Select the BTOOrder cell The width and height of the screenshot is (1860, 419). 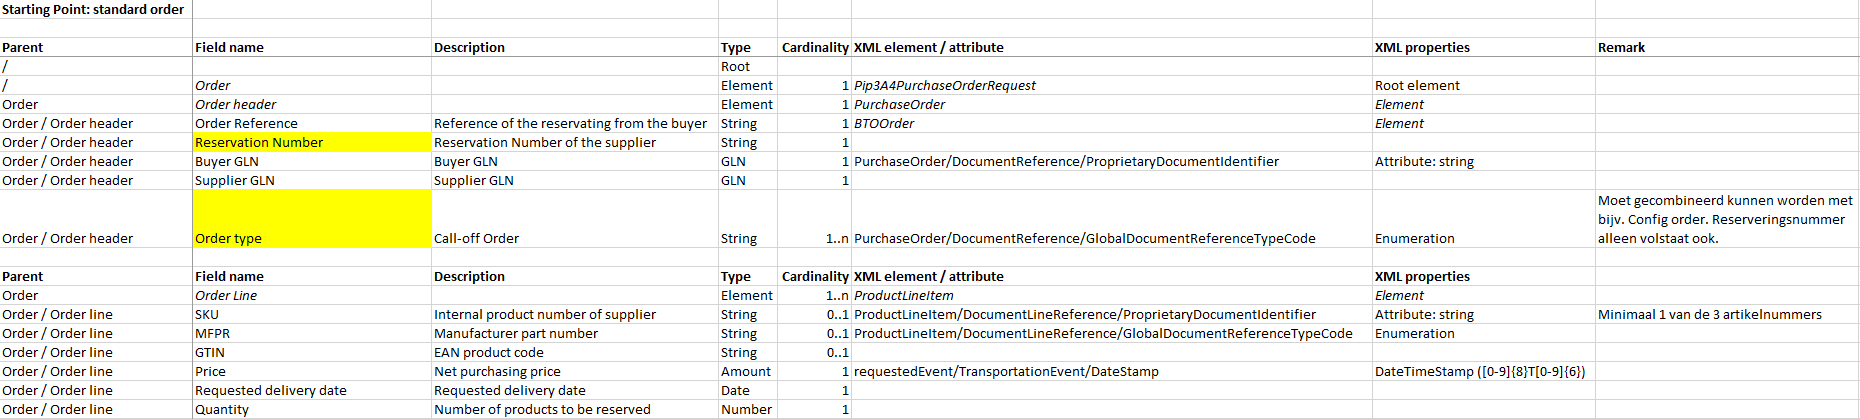(x=884, y=124)
